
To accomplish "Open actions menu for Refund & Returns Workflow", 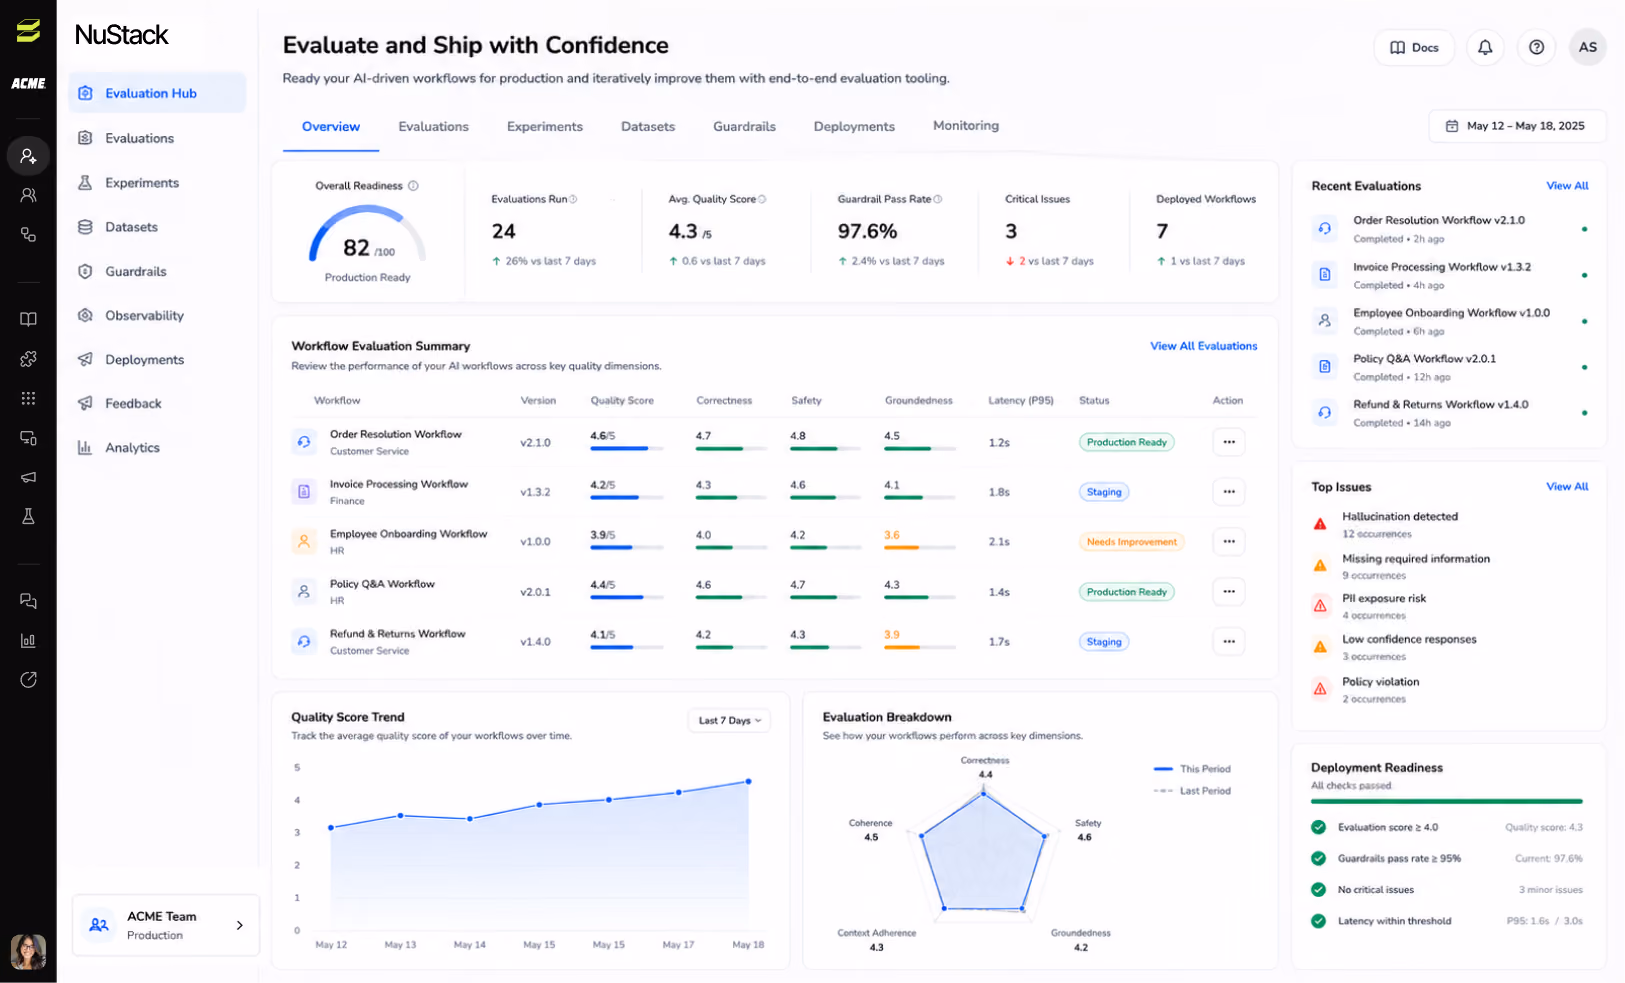I will click(1229, 642).
